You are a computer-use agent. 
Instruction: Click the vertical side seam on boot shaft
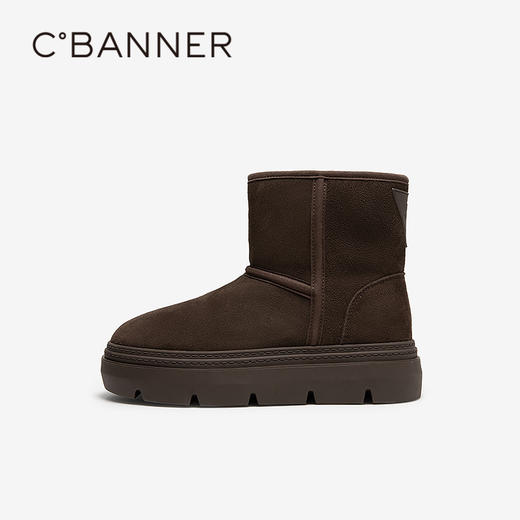(x=319, y=260)
